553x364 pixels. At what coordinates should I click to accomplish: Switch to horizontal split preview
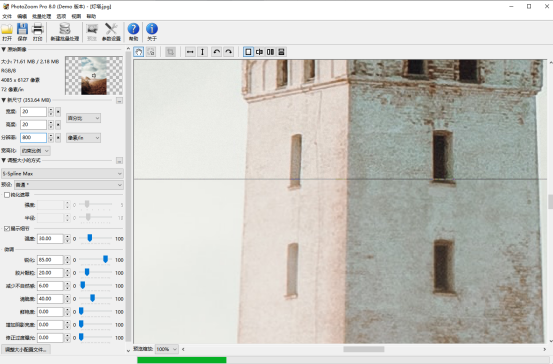(x=281, y=52)
